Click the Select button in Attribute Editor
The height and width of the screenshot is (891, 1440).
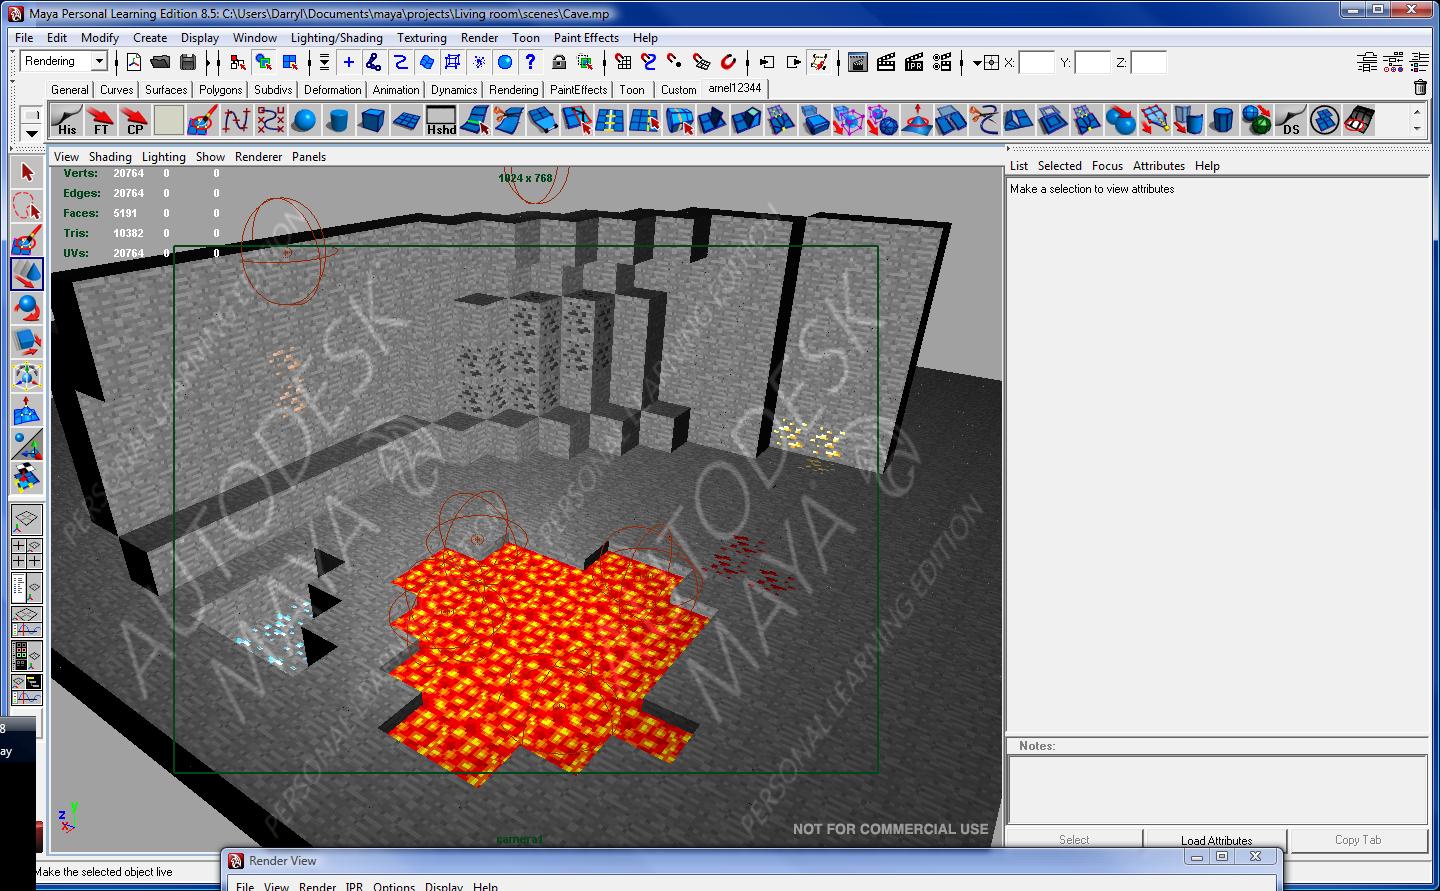(x=1074, y=840)
